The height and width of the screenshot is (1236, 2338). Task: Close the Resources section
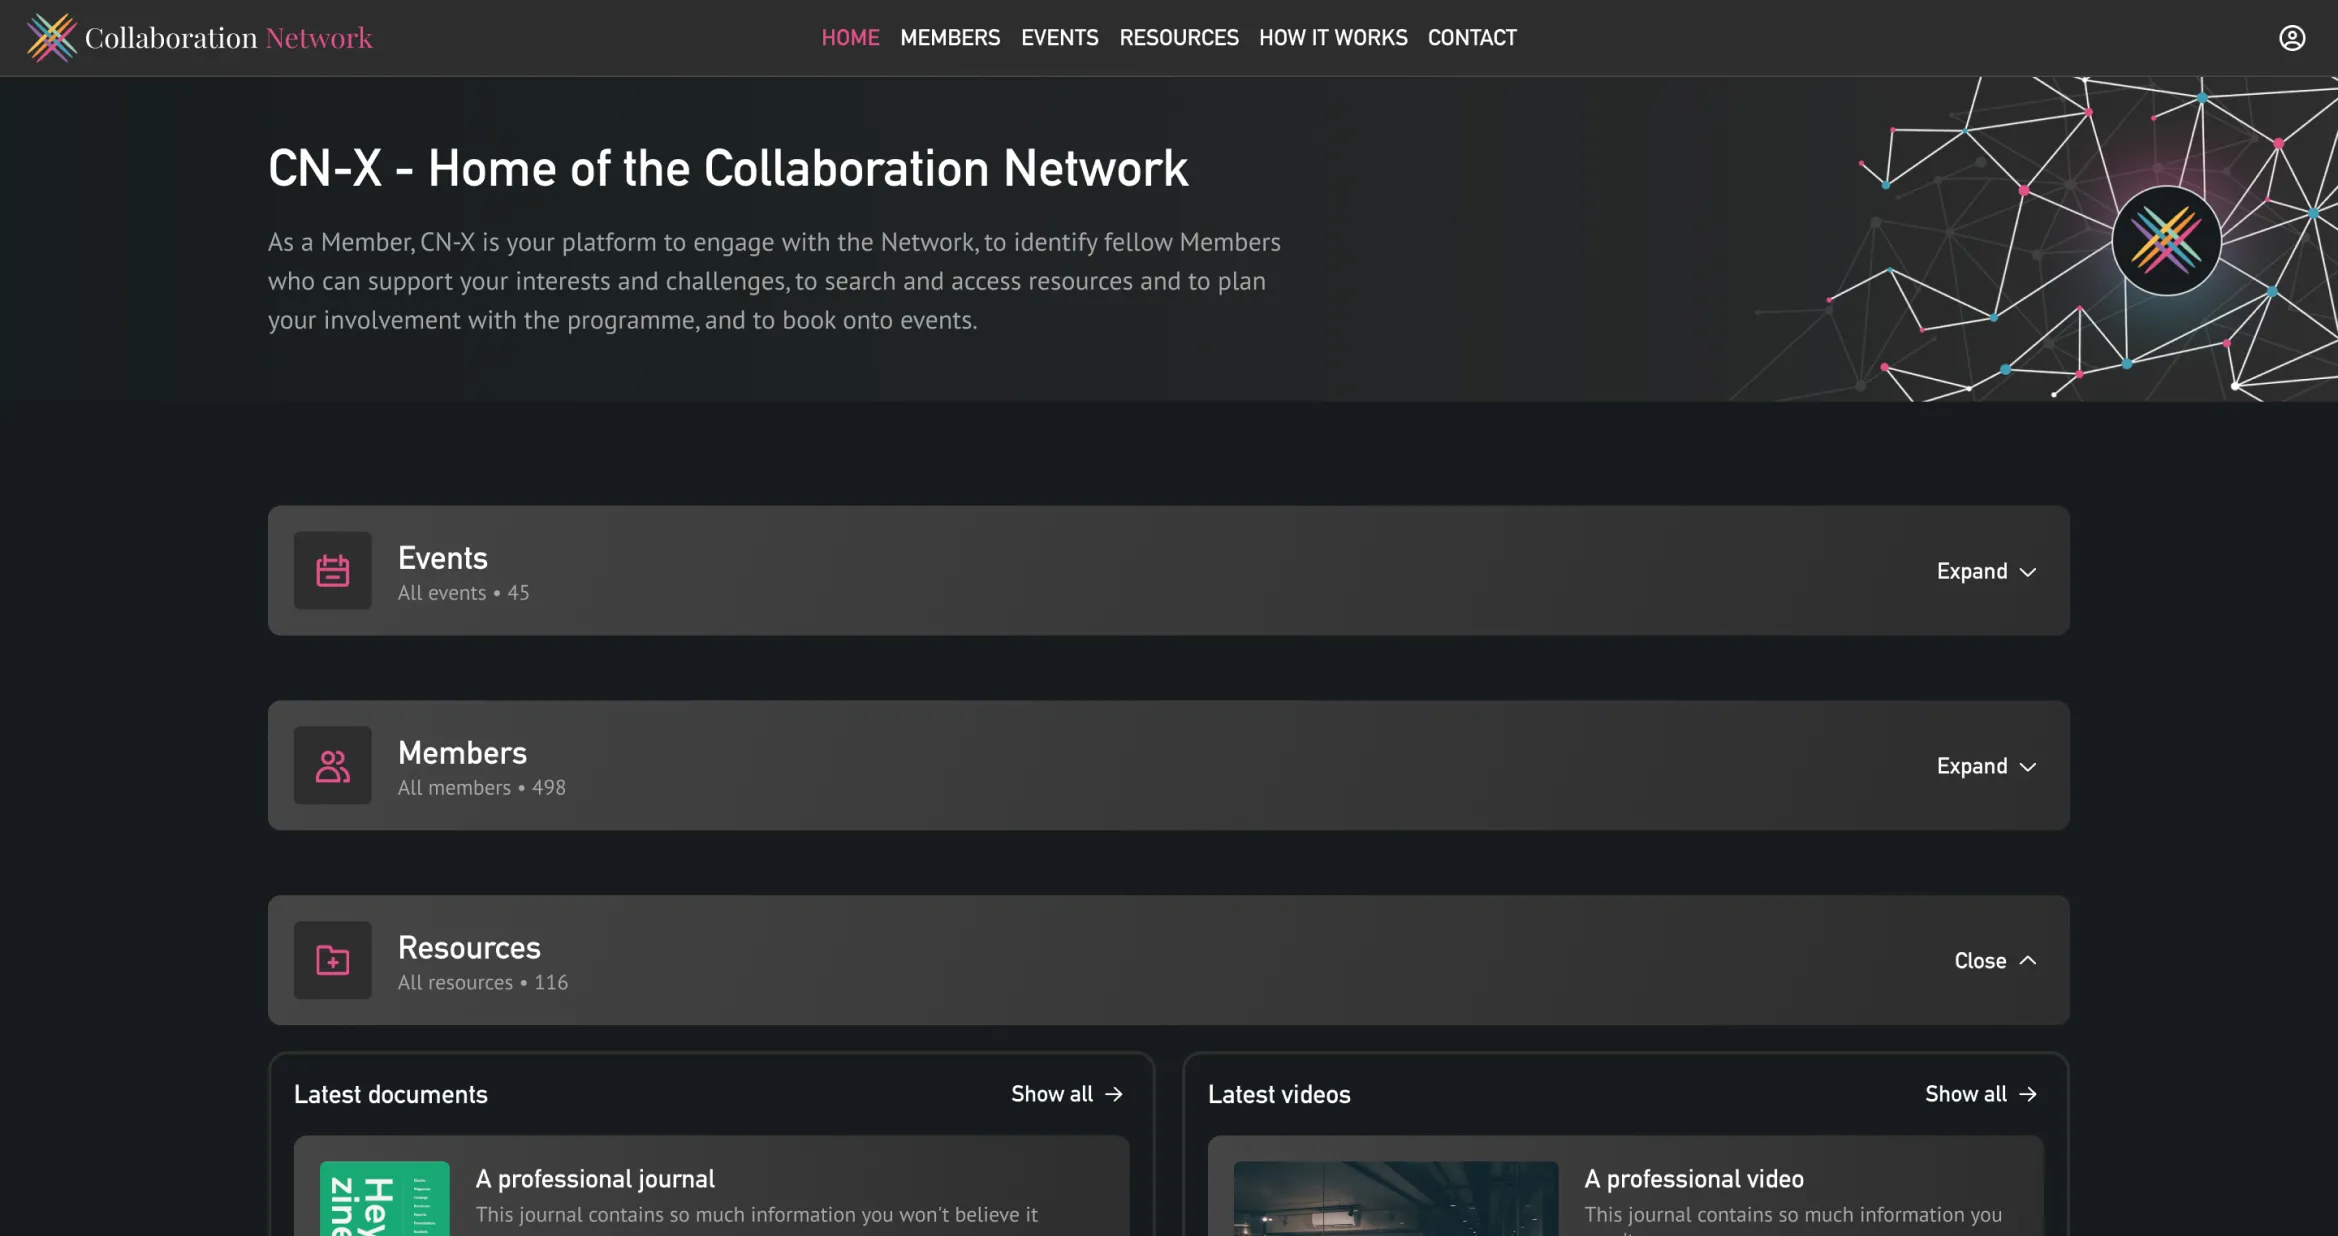point(1995,960)
